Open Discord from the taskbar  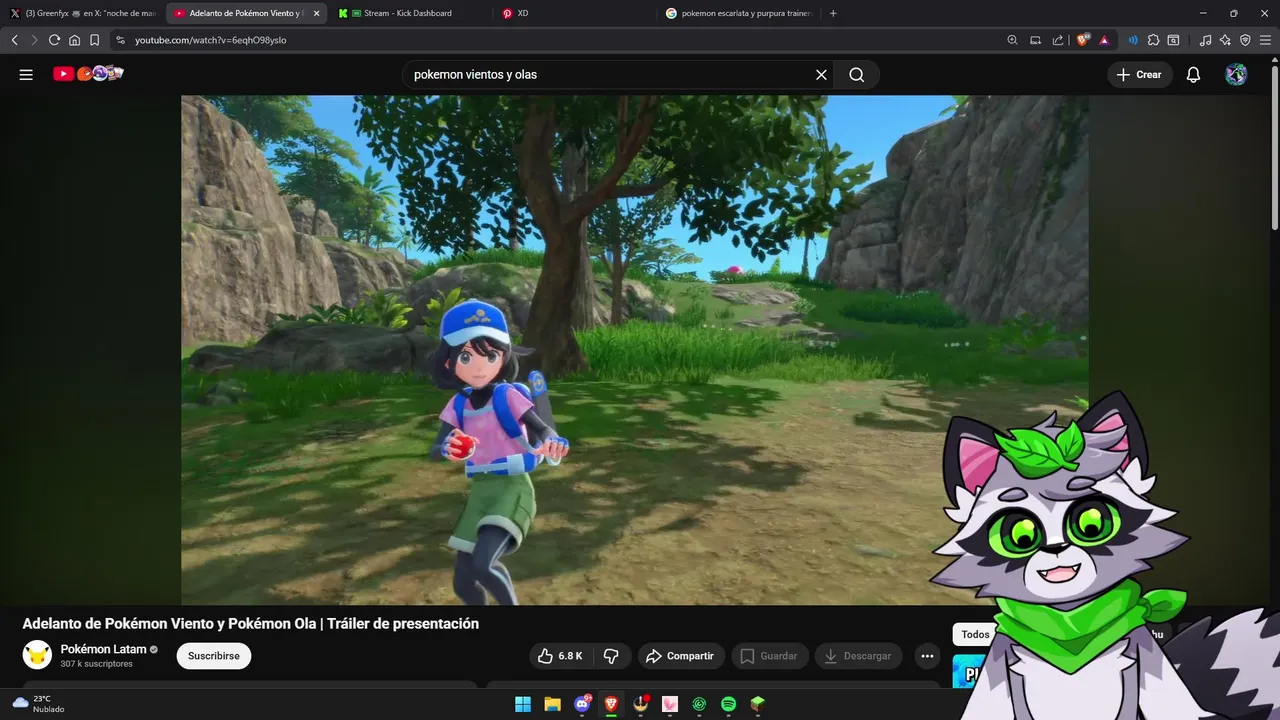pos(582,704)
